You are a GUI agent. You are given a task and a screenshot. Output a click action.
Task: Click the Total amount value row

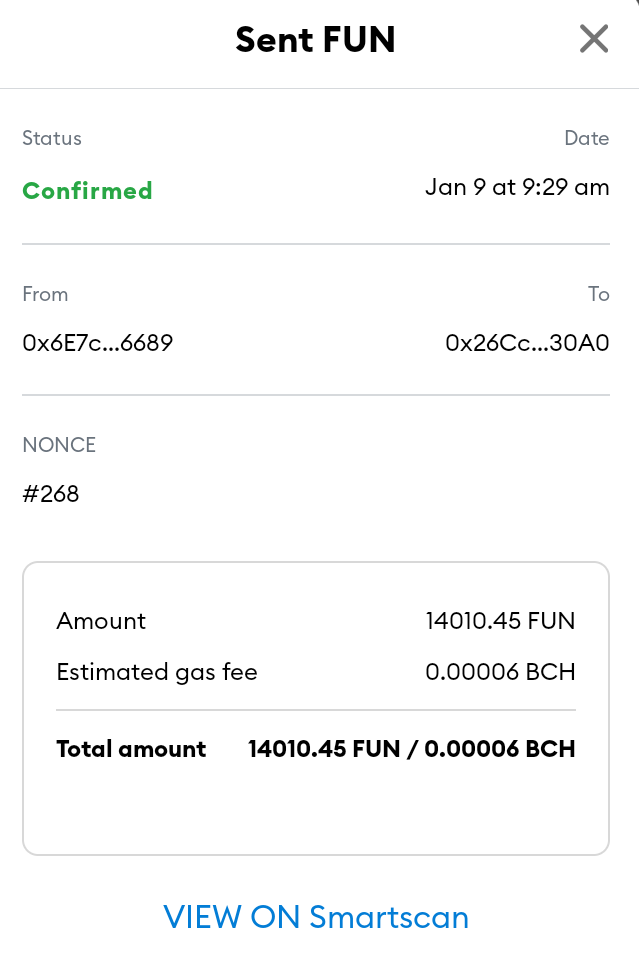316,749
